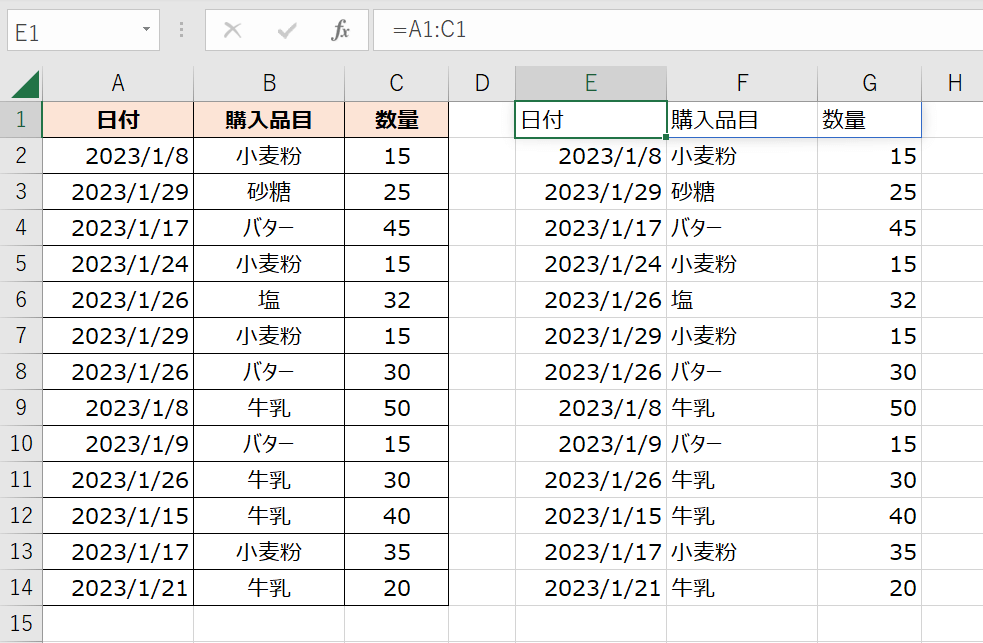Select column B header

(269, 84)
